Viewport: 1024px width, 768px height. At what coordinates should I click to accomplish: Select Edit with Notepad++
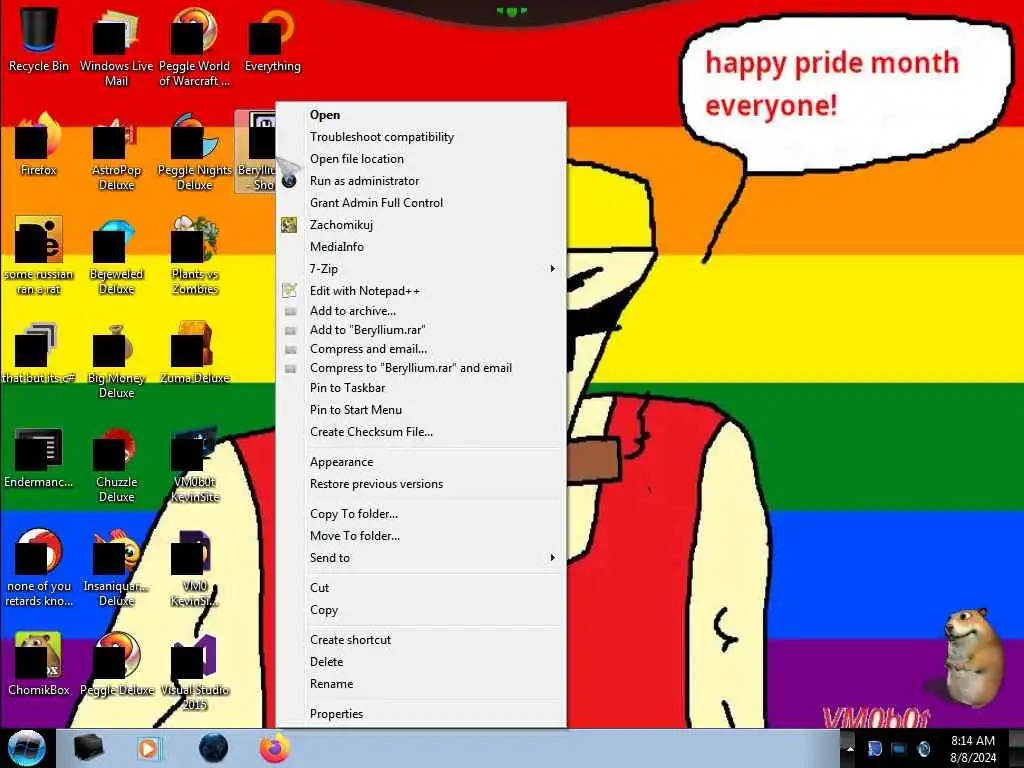pyautogui.click(x=421, y=291)
